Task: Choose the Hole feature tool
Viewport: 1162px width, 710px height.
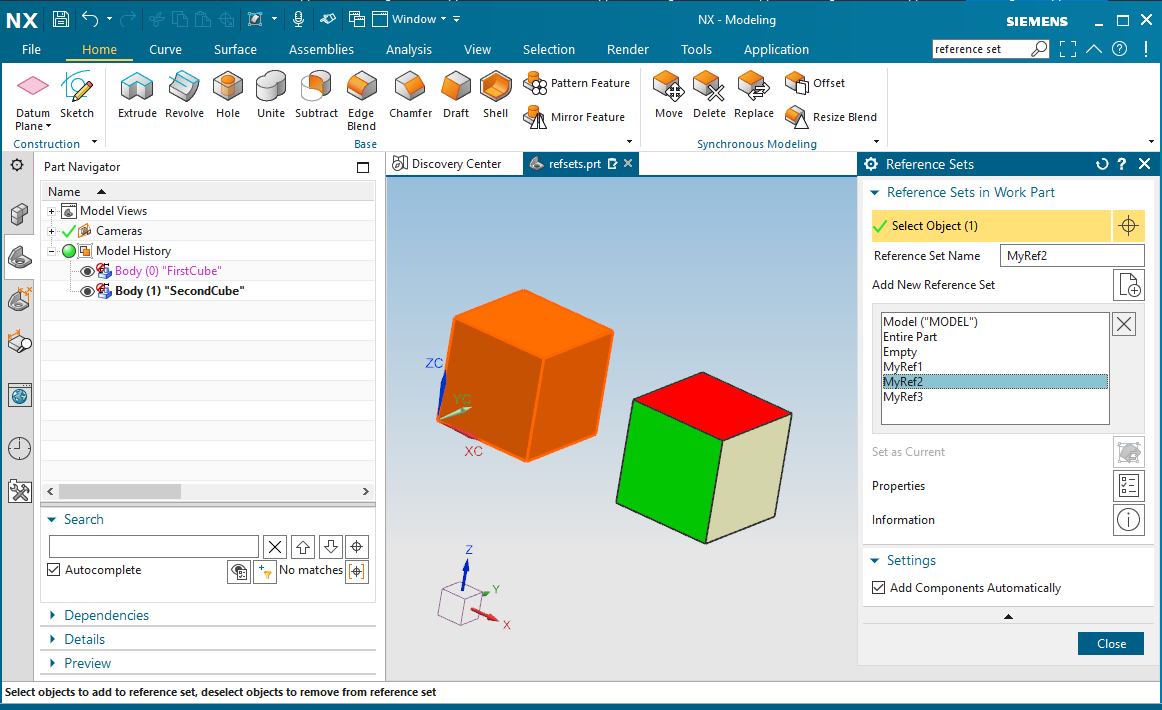Action: point(228,95)
